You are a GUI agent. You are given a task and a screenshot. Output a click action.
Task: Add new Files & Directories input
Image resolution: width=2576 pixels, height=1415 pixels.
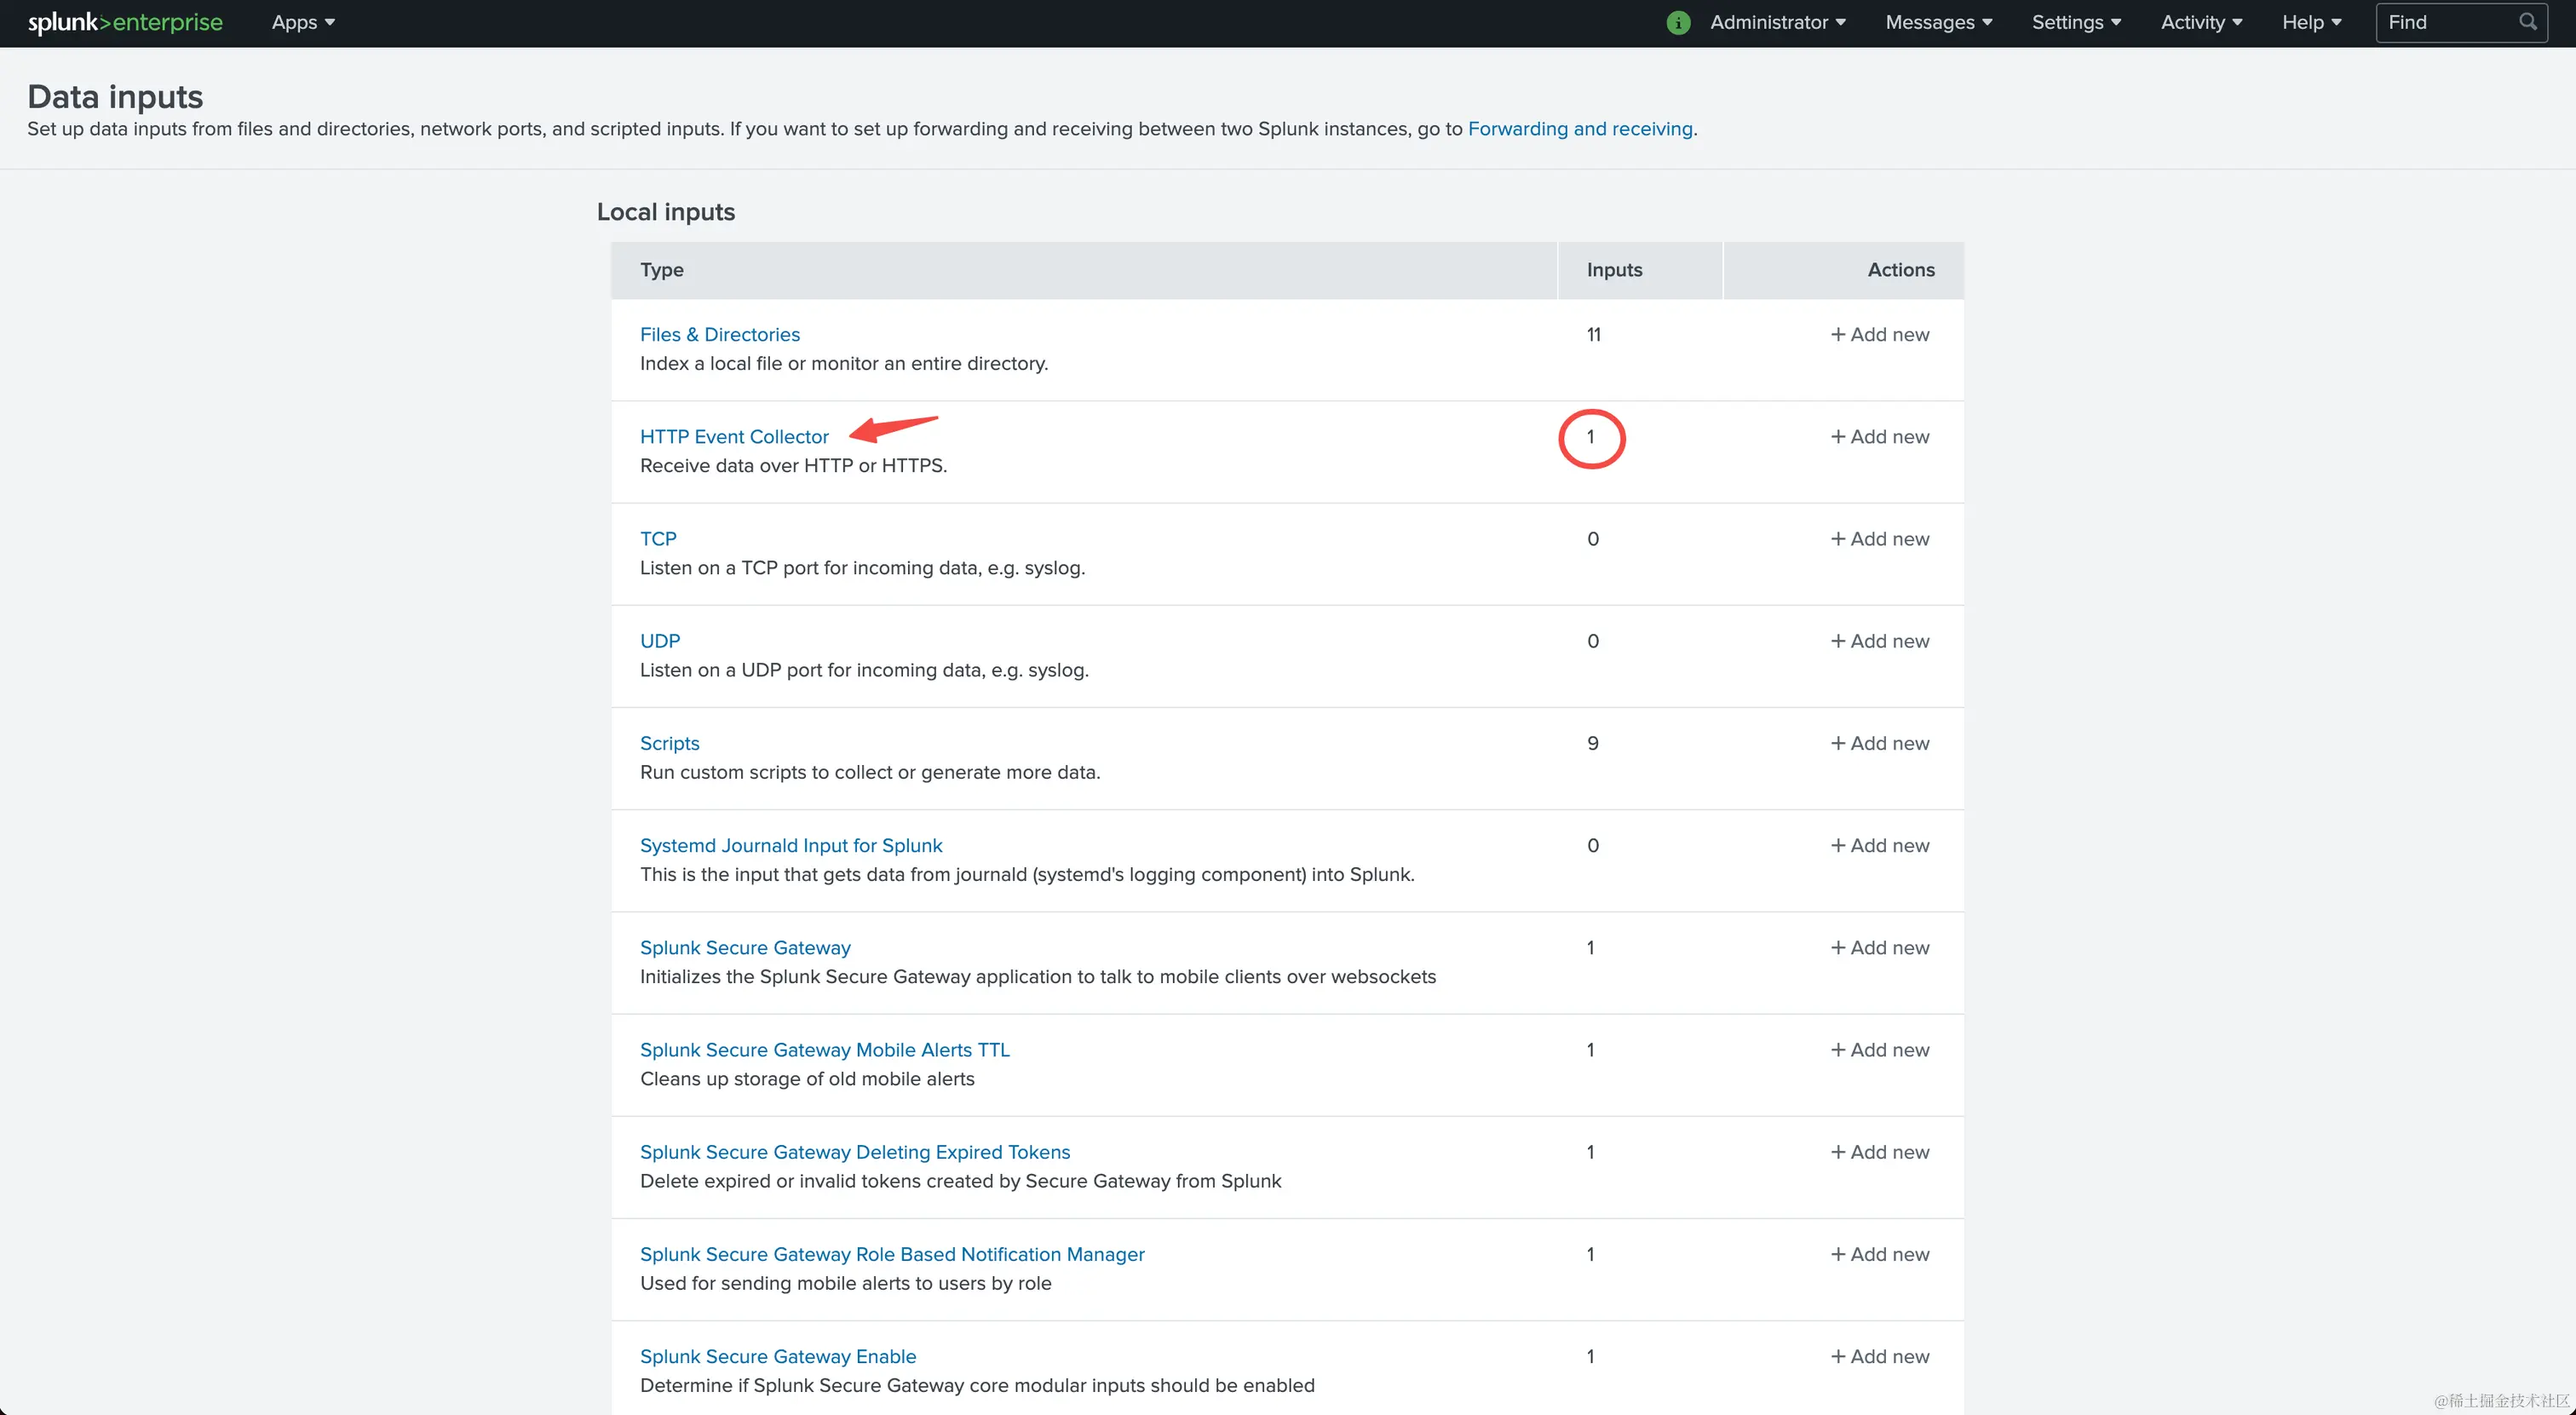pos(1879,334)
